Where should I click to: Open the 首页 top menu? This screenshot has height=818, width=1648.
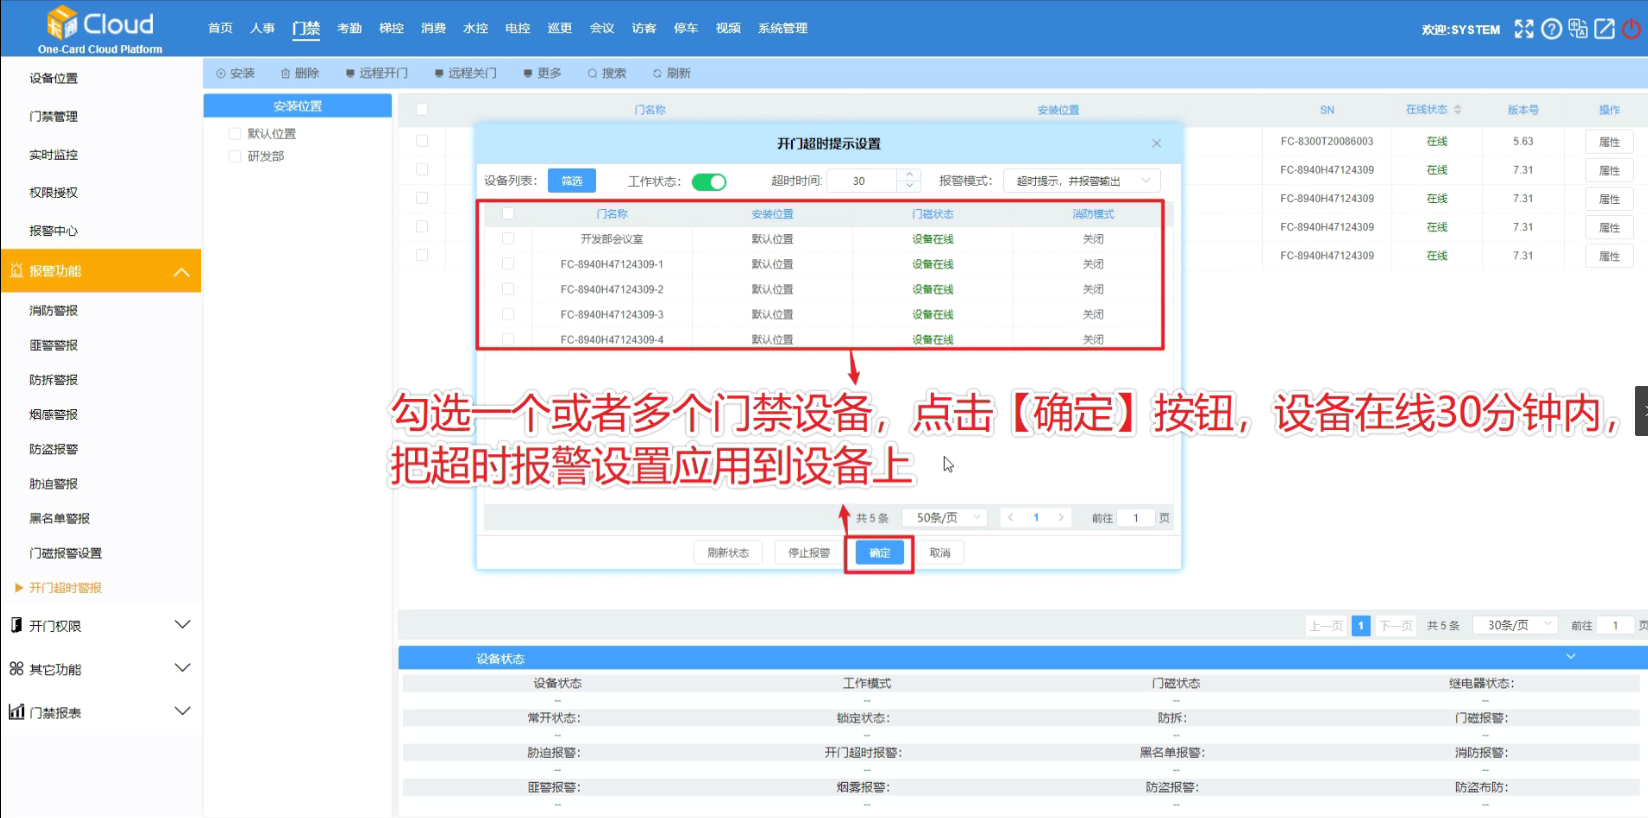220,28
